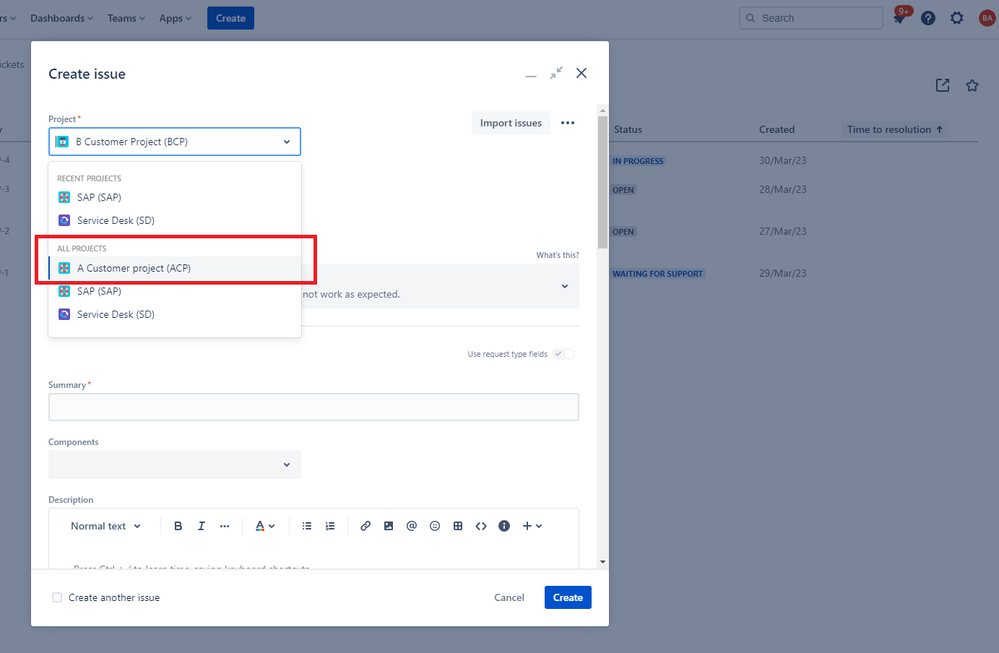Click the 28/Mar/23 created date
This screenshot has height=653, width=999.
click(782, 189)
